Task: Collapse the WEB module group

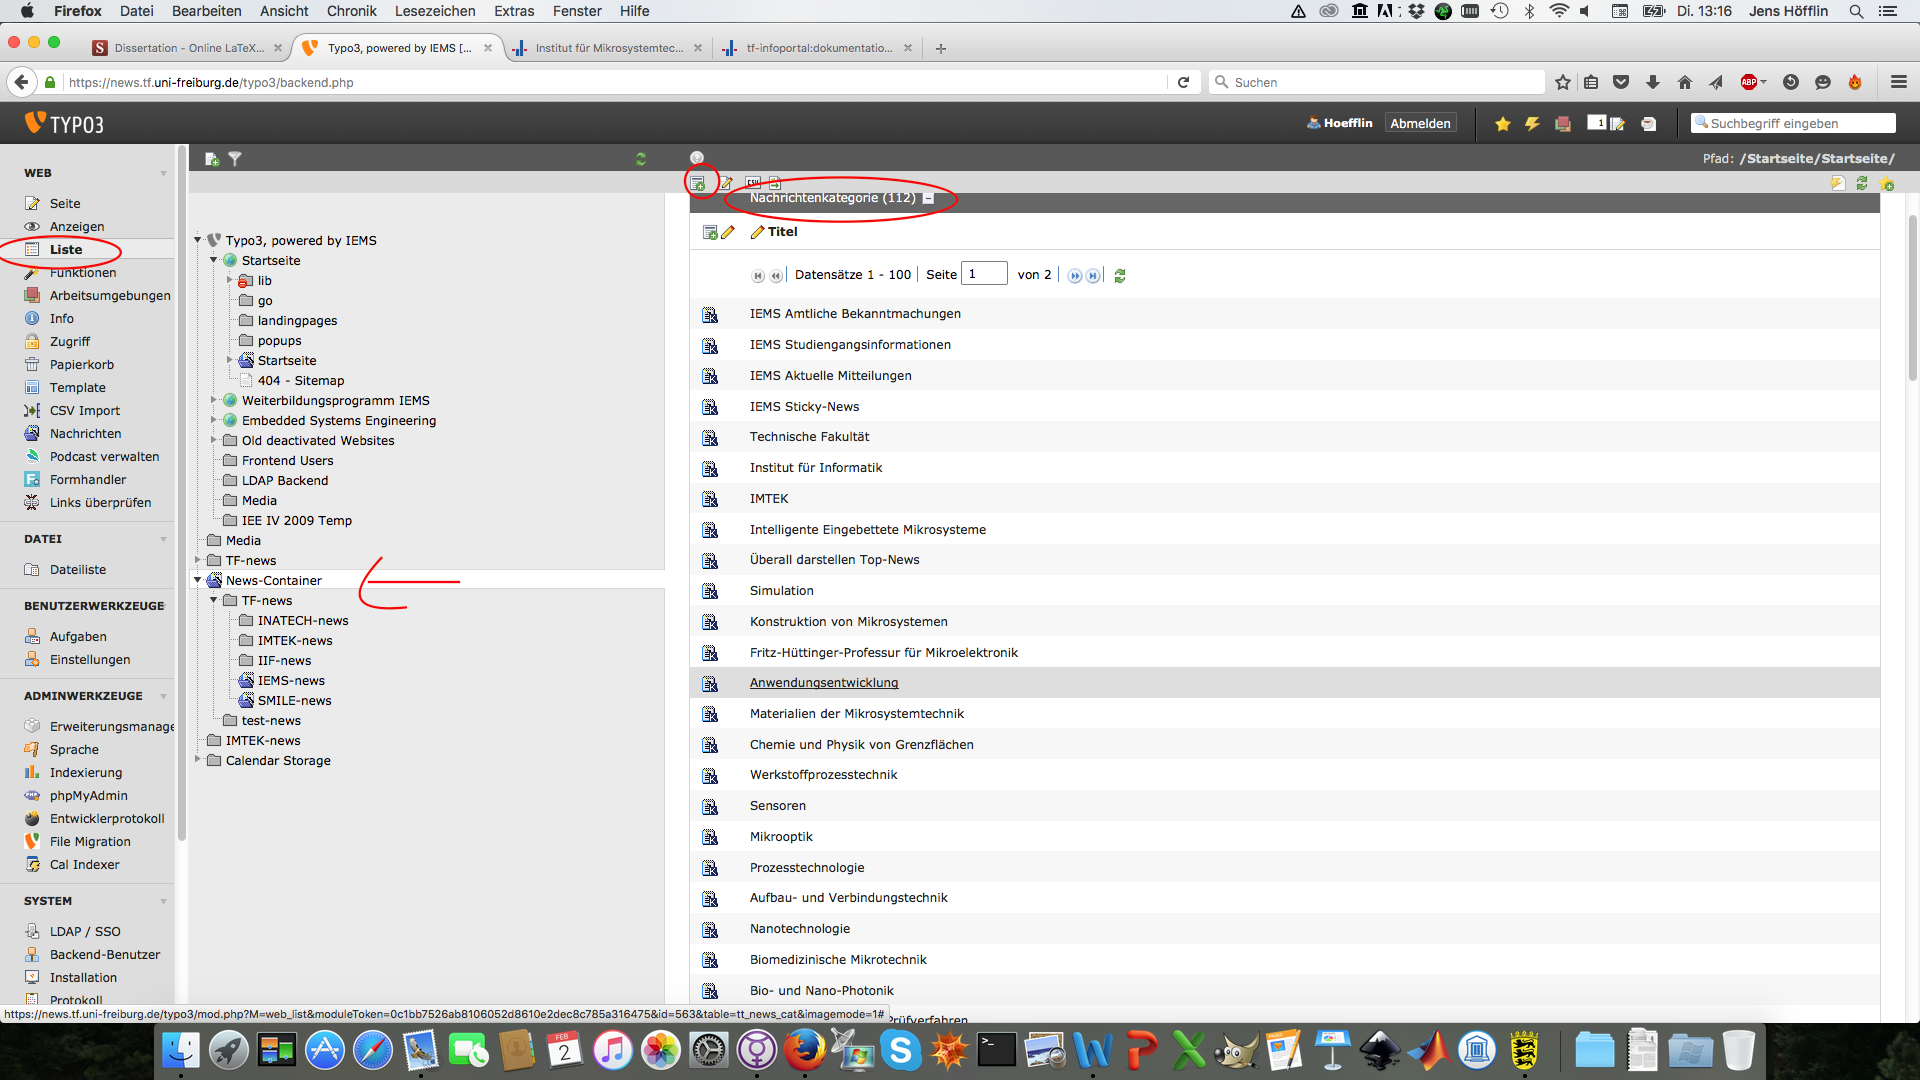Action: 163,173
